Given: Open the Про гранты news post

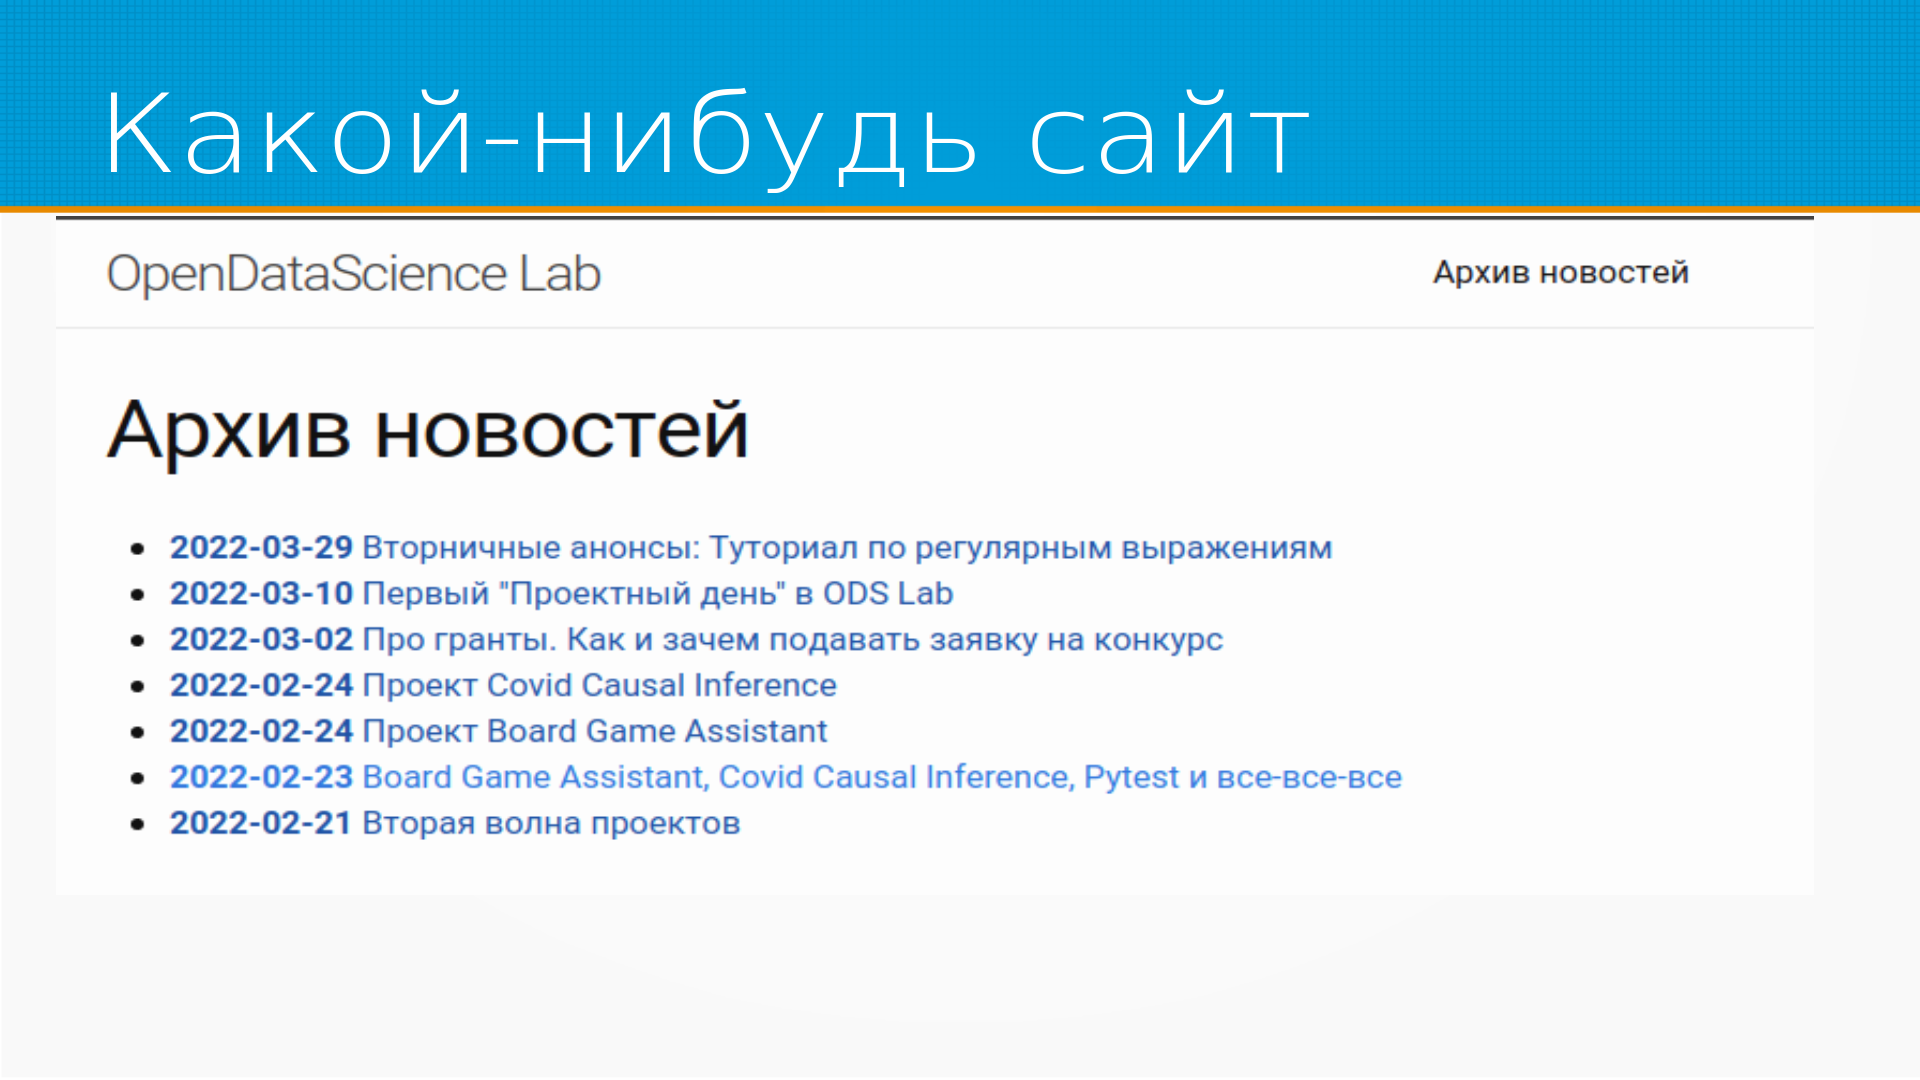Looking at the screenshot, I should click(x=792, y=640).
